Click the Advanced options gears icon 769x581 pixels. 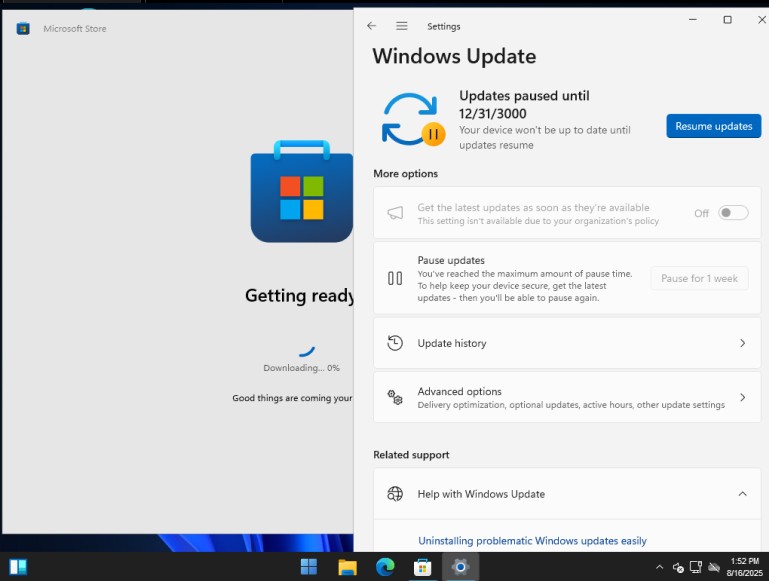395,397
